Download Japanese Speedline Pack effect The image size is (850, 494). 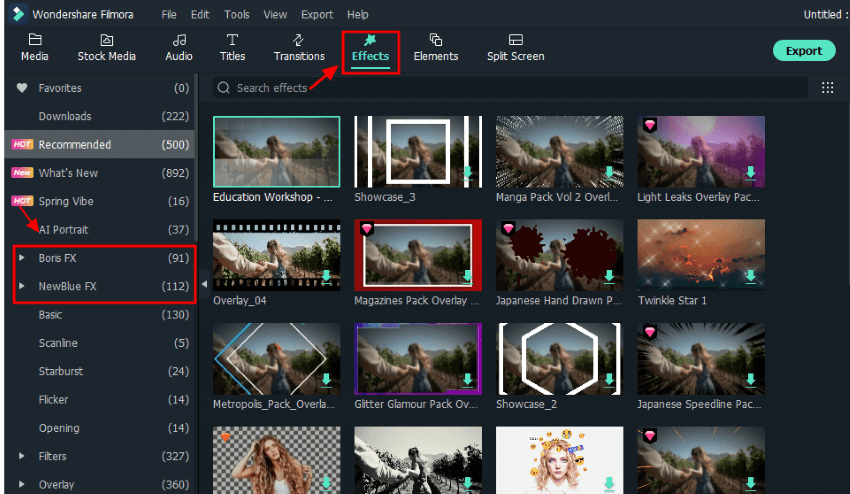click(751, 380)
